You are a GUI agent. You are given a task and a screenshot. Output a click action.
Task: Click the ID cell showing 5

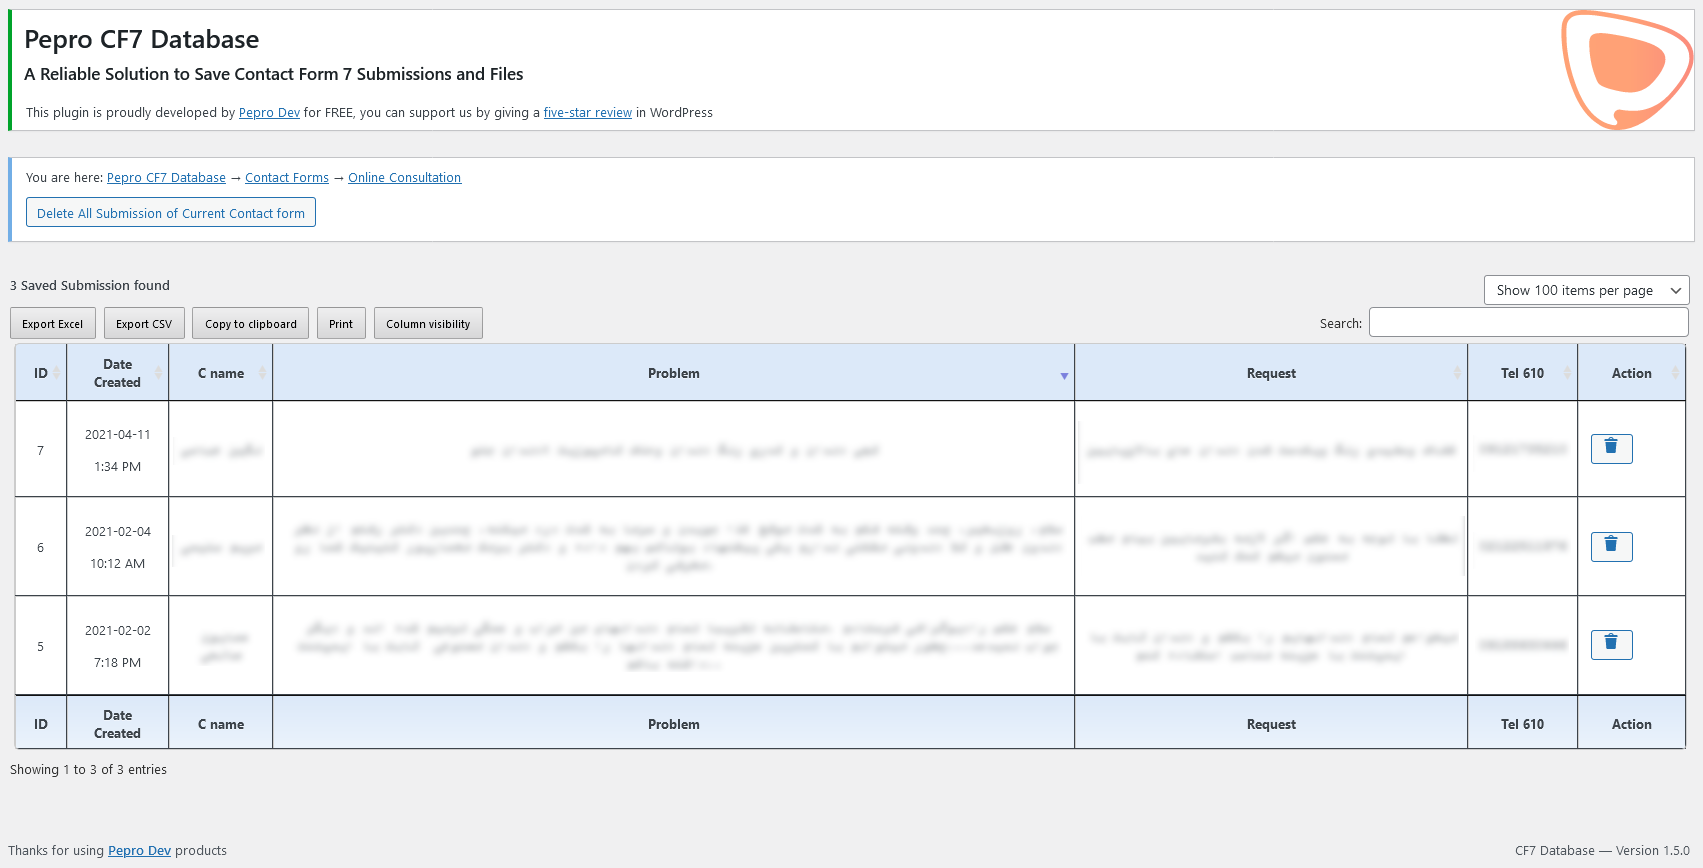coord(41,646)
